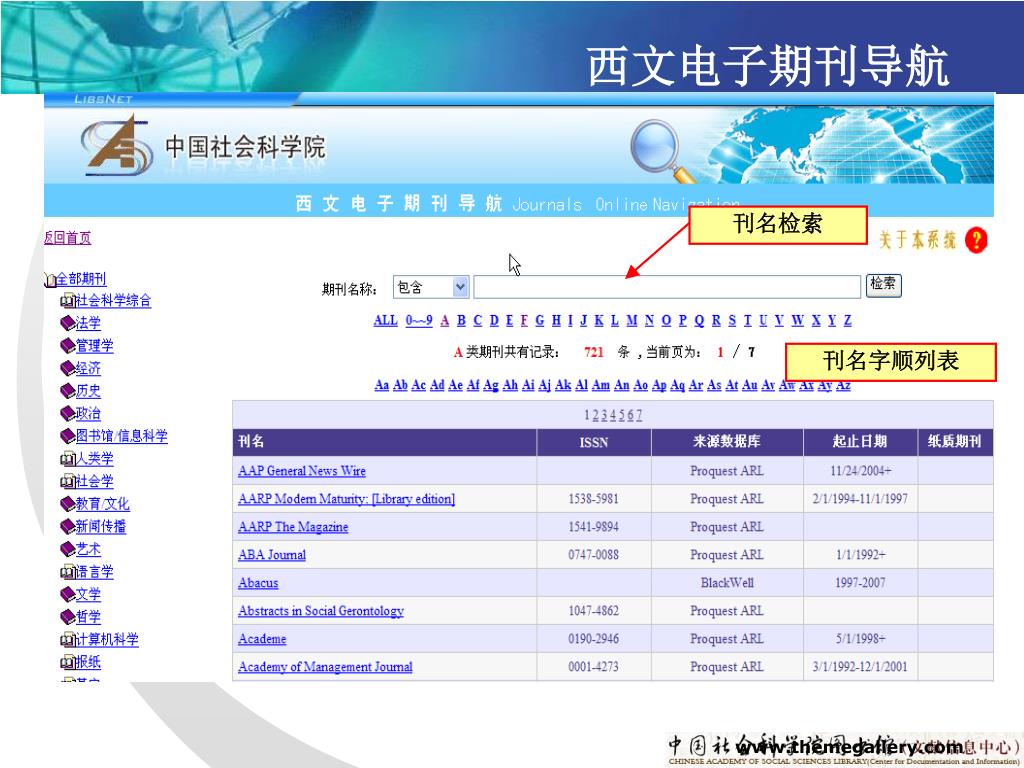The width and height of the screenshot is (1024, 768).
Task: Click the open book icon beside 计算机科学
Action: (x=67, y=640)
